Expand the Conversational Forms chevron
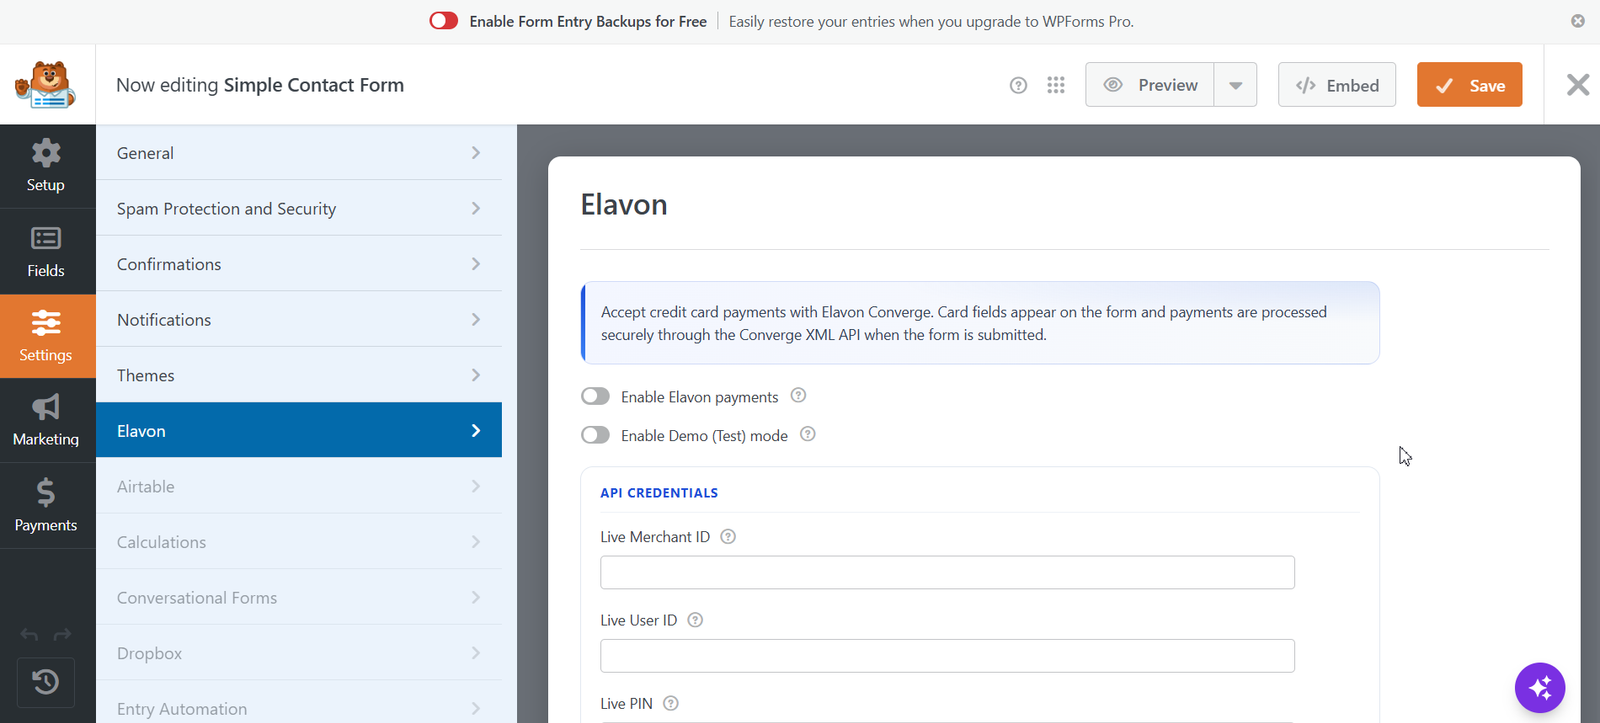 (476, 597)
